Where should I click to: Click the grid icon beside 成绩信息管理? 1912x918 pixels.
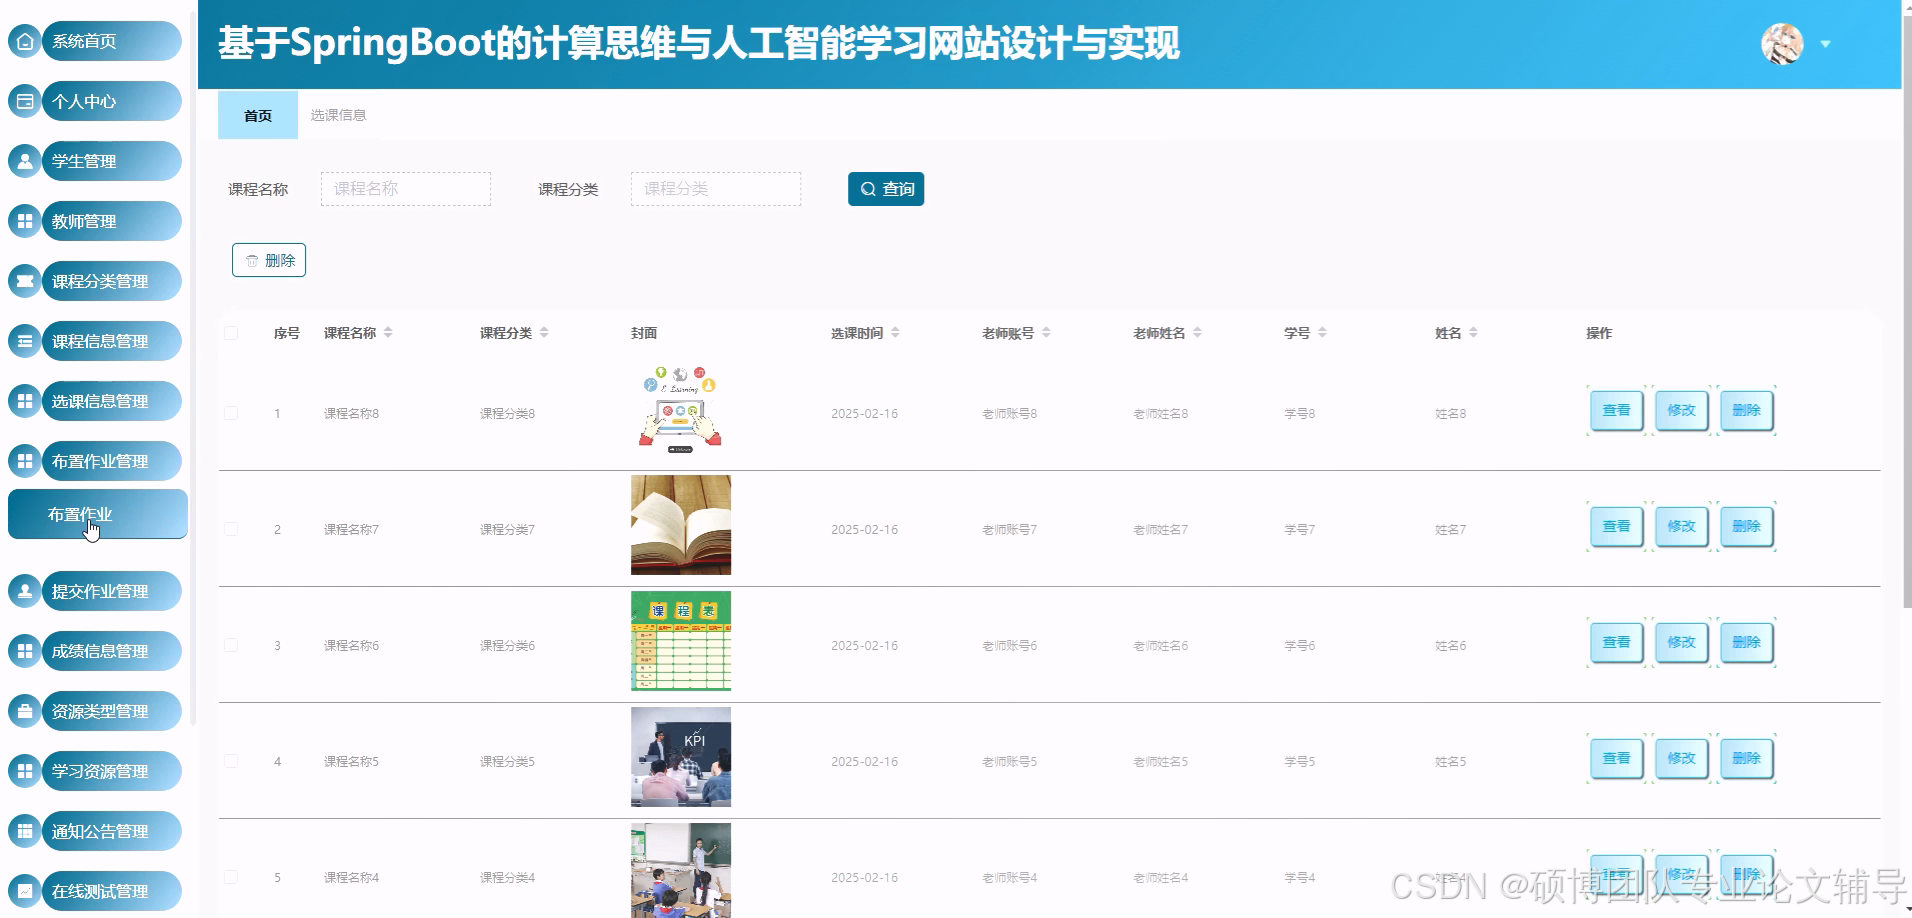(25, 651)
